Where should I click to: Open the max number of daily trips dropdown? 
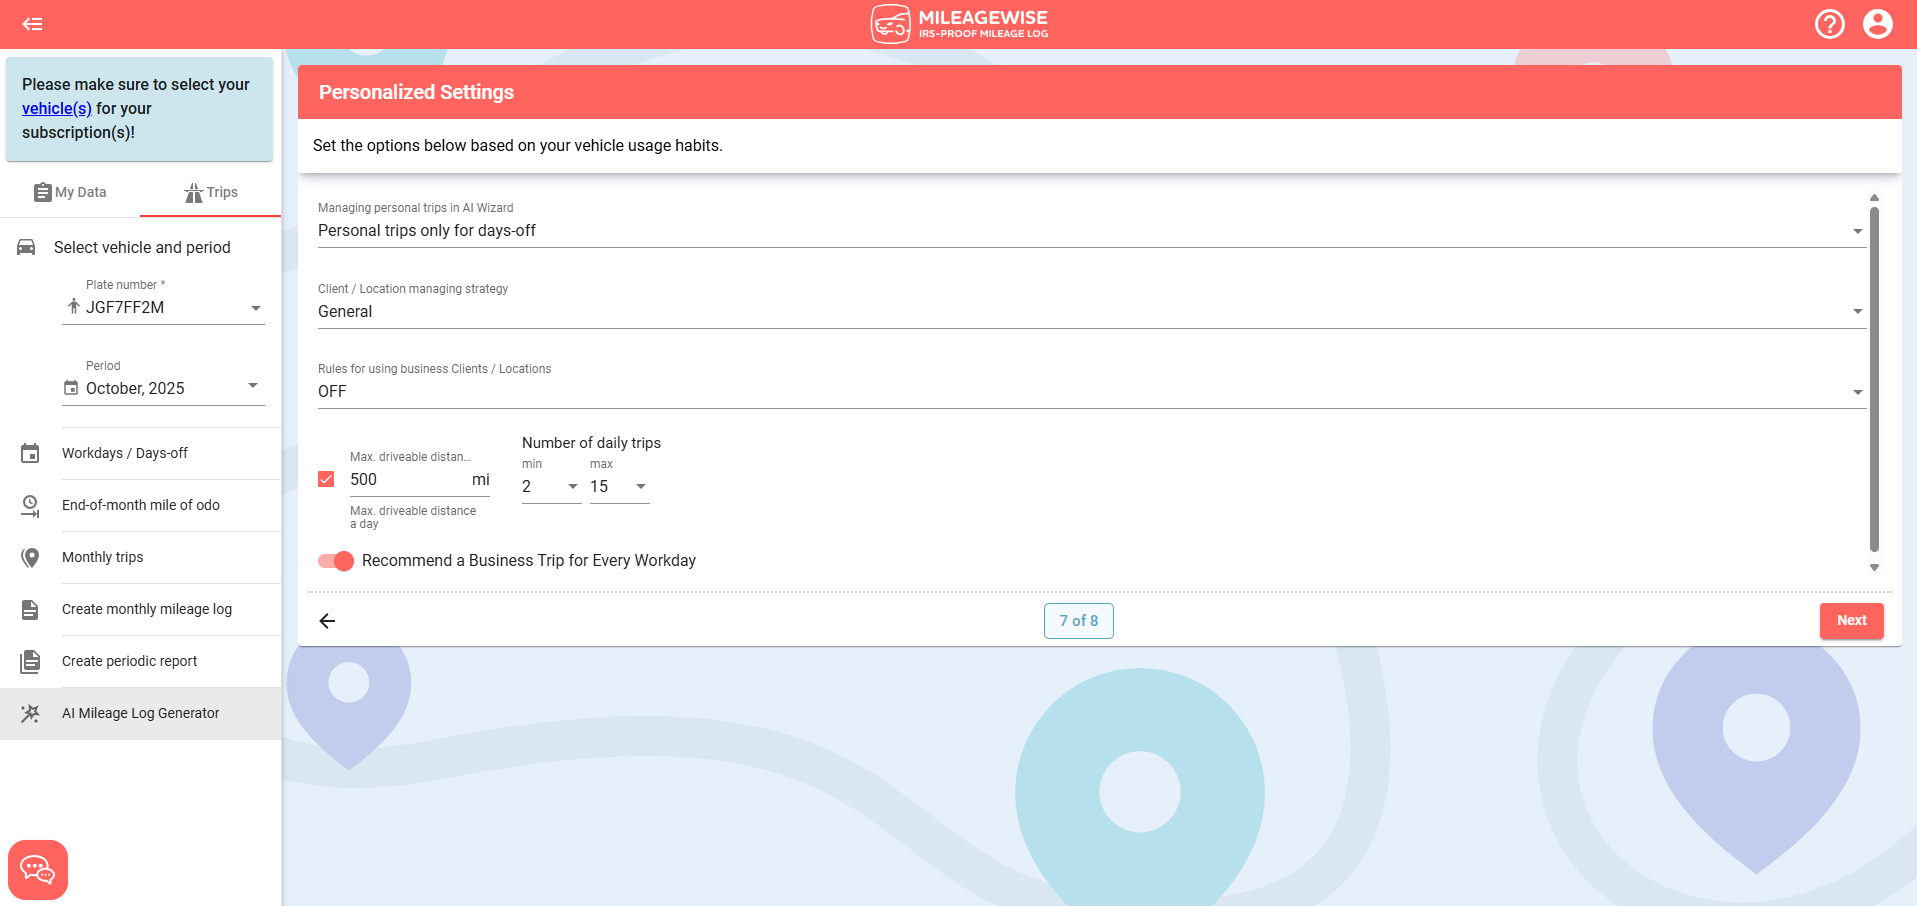tap(641, 487)
